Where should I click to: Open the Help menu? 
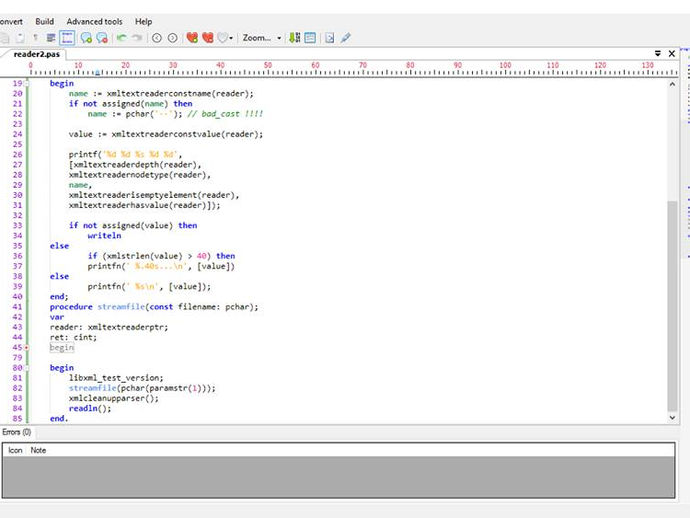(x=143, y=22)
